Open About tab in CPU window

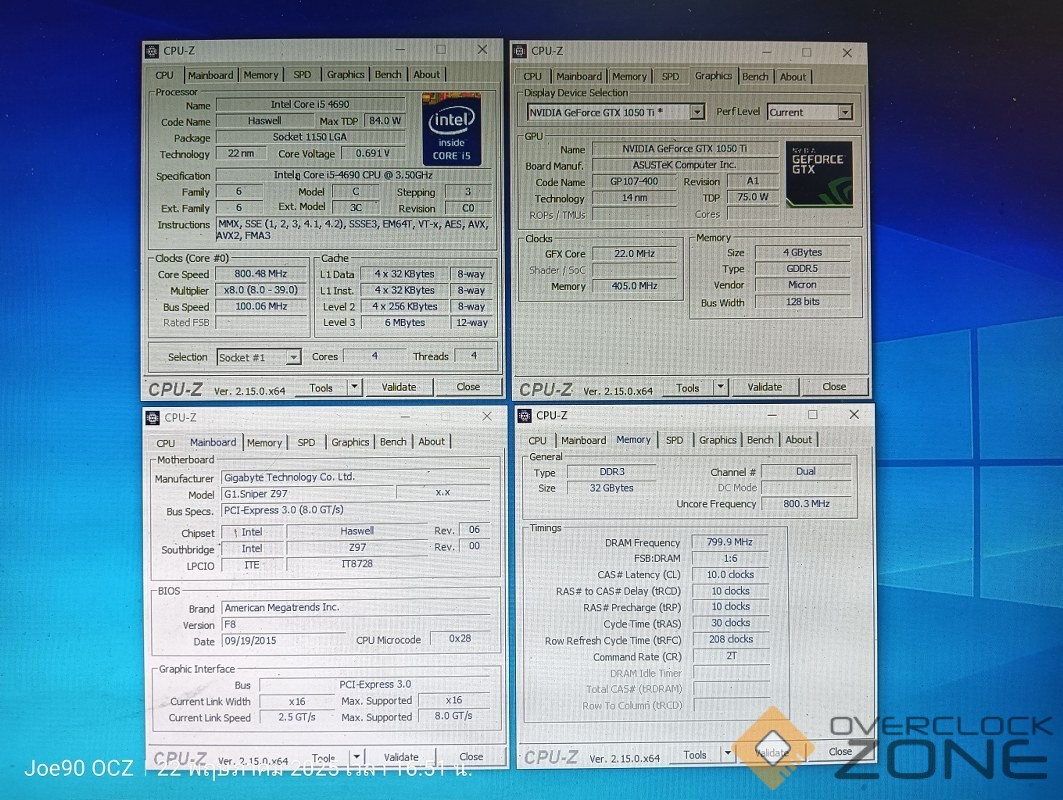tap(427, 75)
